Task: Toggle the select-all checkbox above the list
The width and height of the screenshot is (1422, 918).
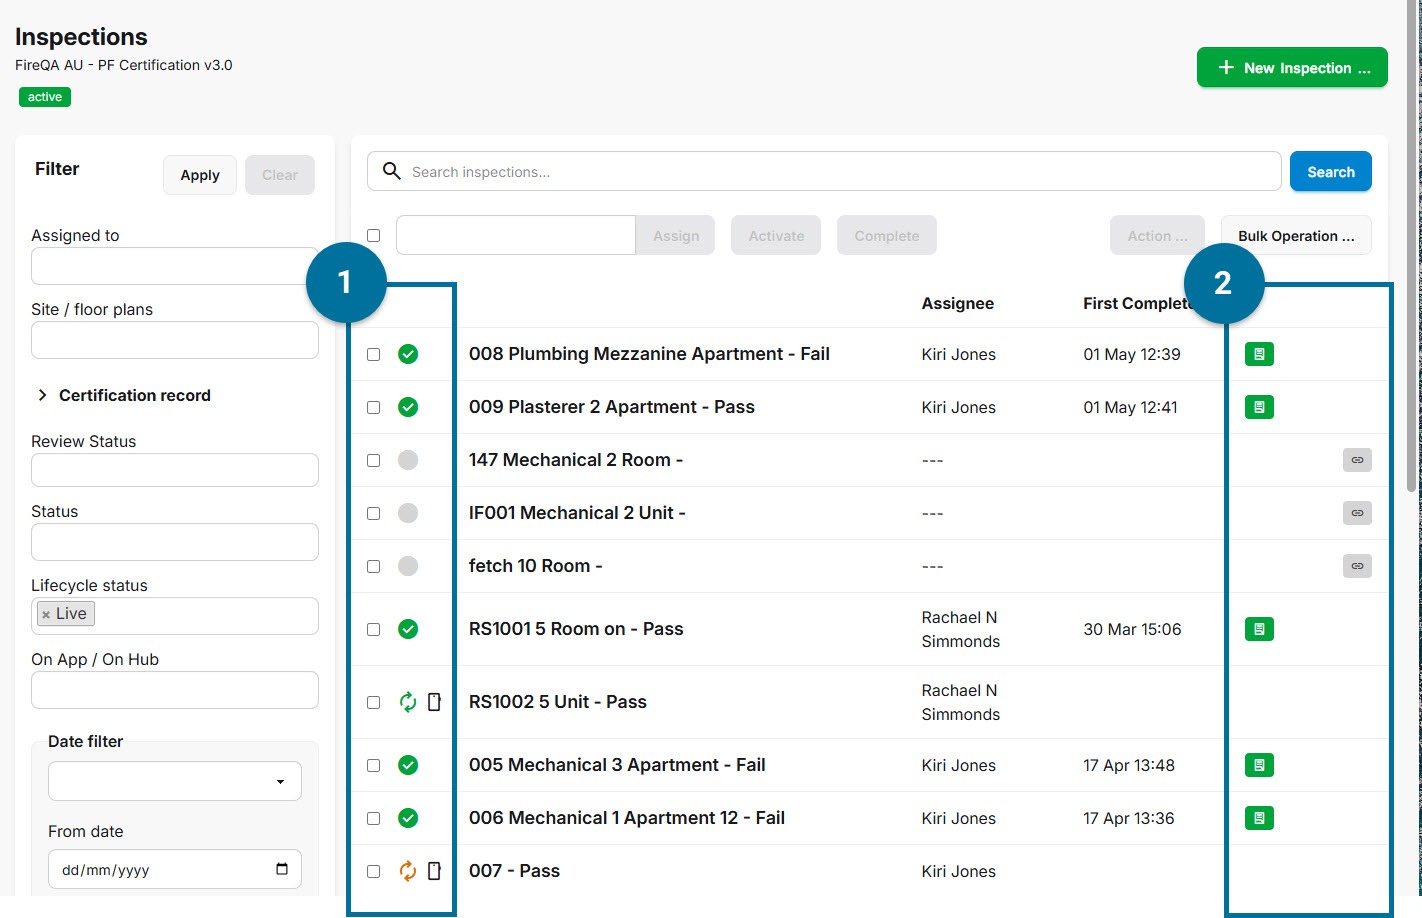Action: coord(373,235)
